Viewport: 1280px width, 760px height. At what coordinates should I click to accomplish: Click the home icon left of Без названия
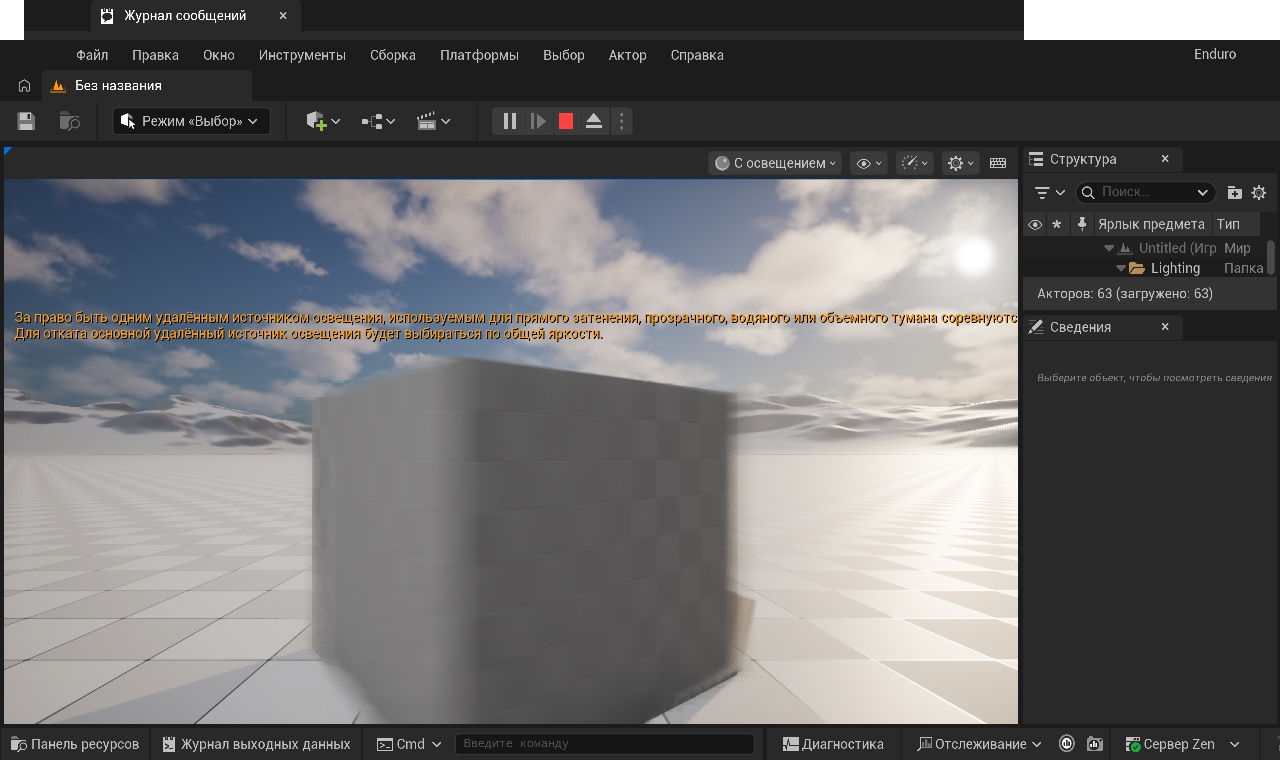pos(24,86)
